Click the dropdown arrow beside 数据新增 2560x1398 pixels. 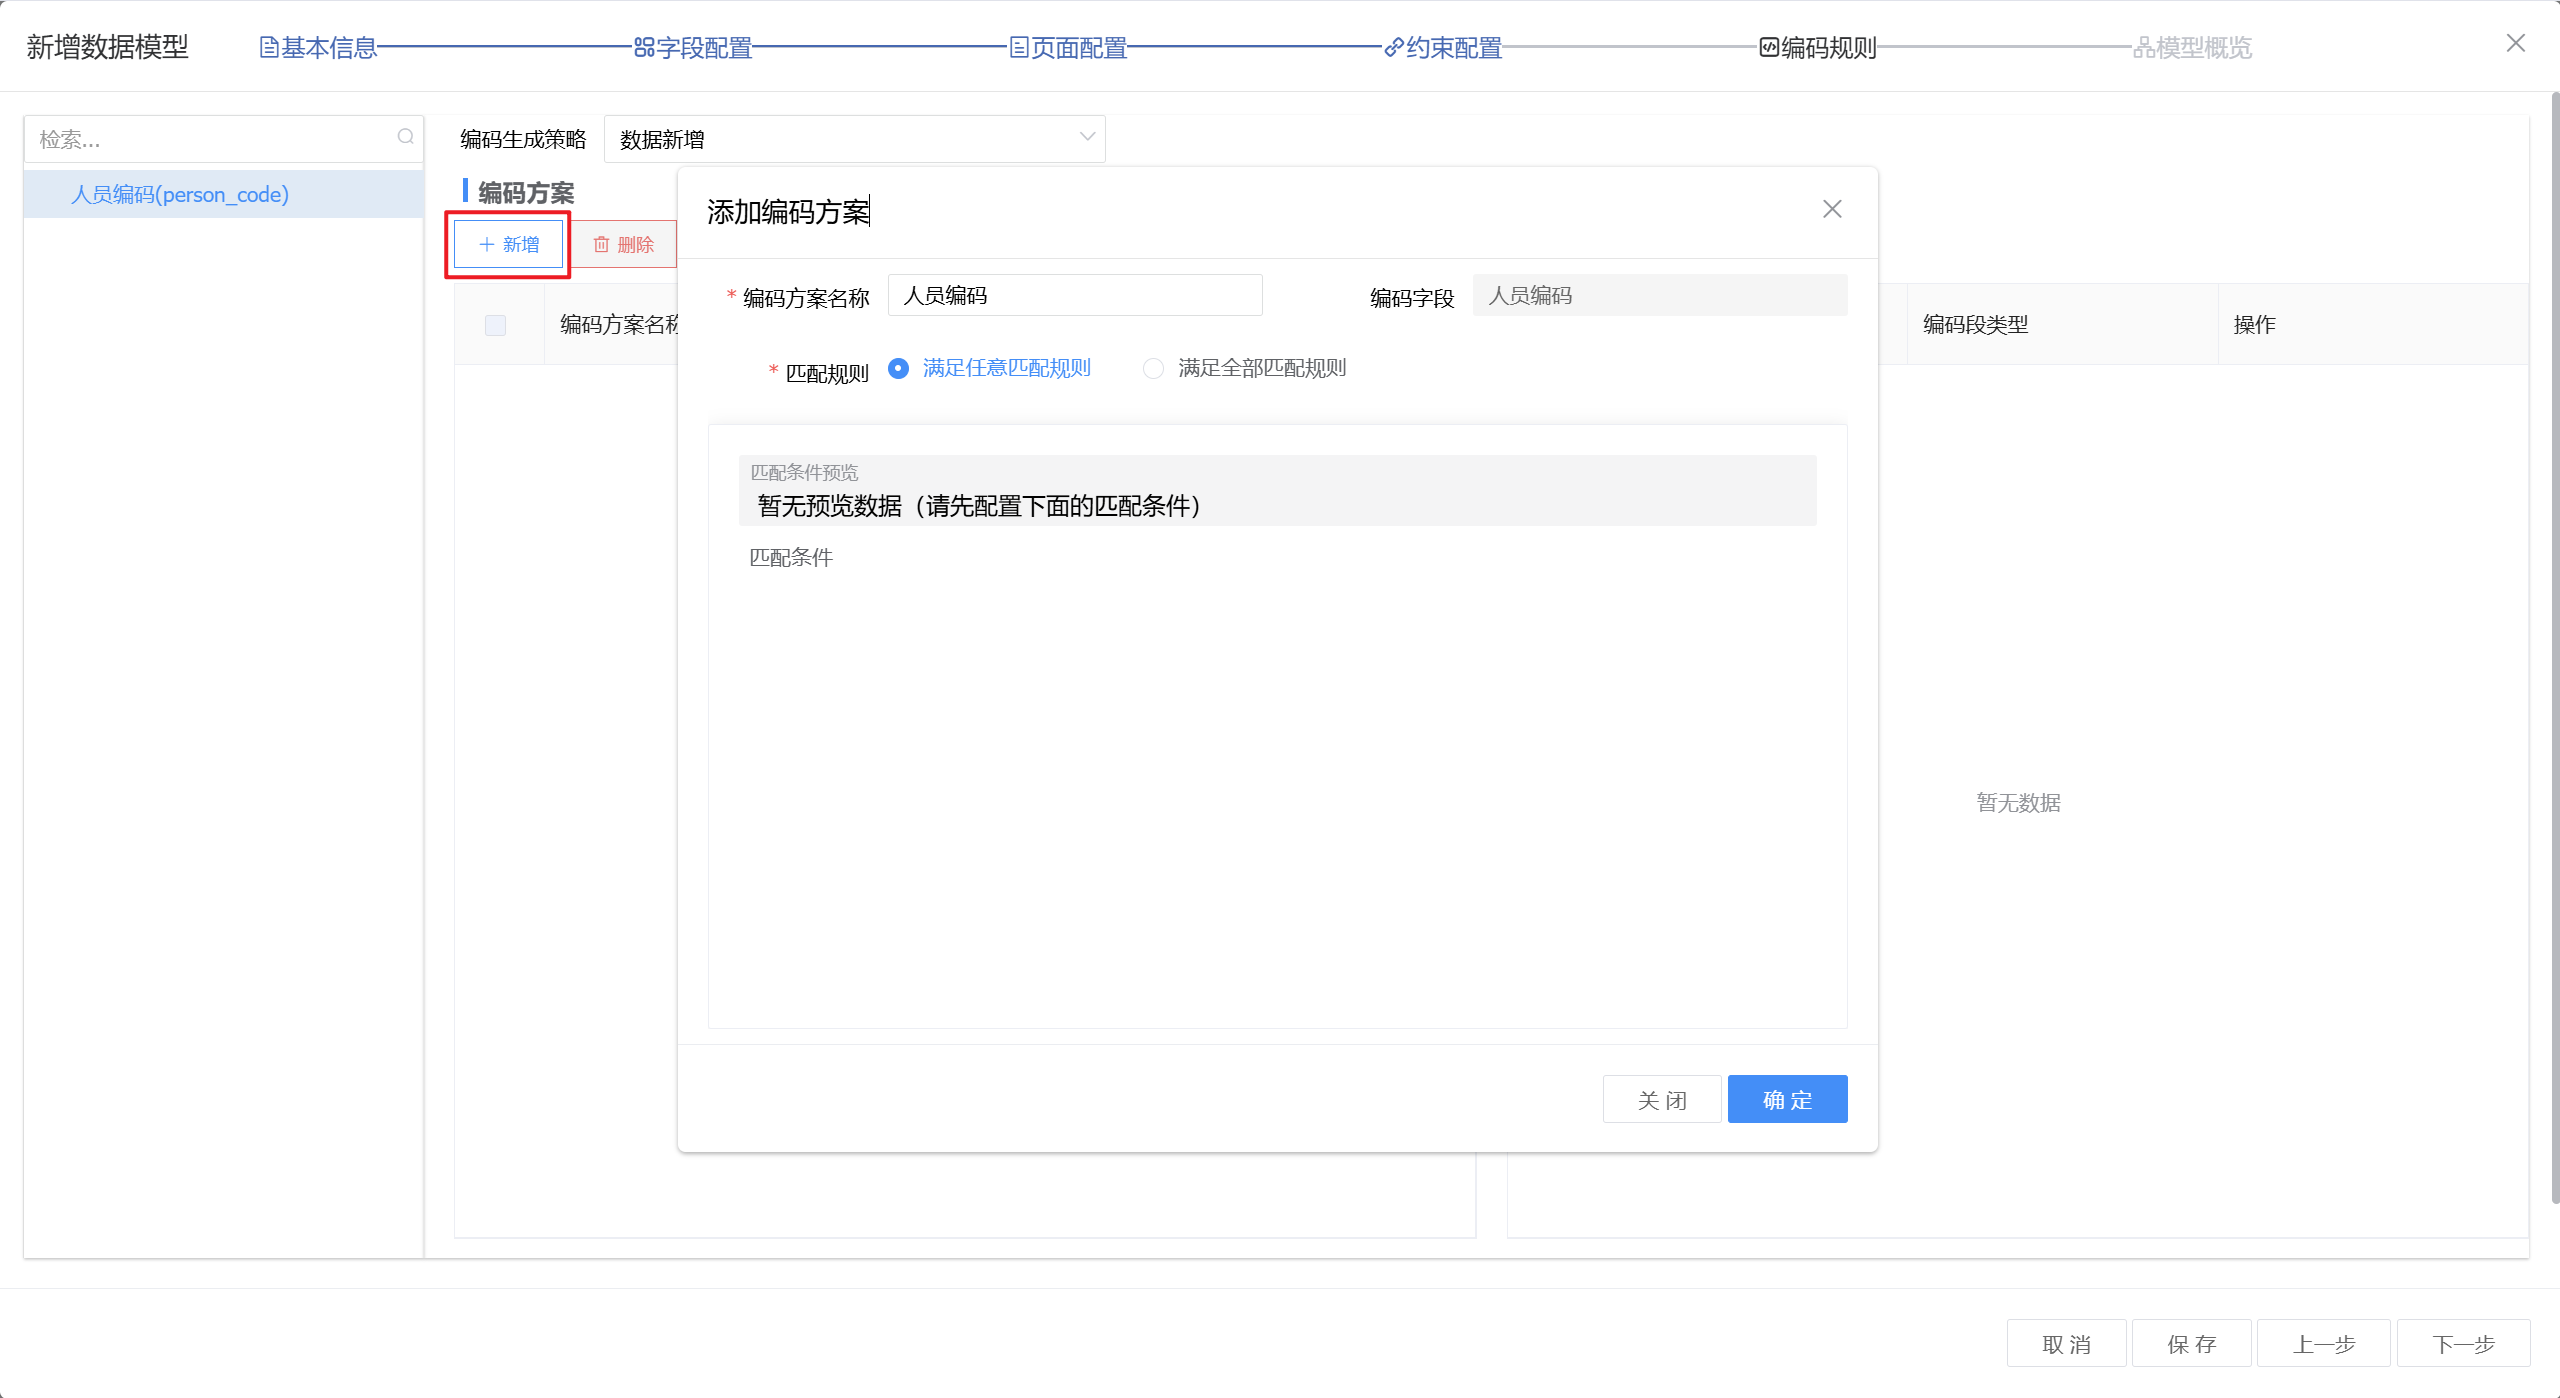[1087, 137]
